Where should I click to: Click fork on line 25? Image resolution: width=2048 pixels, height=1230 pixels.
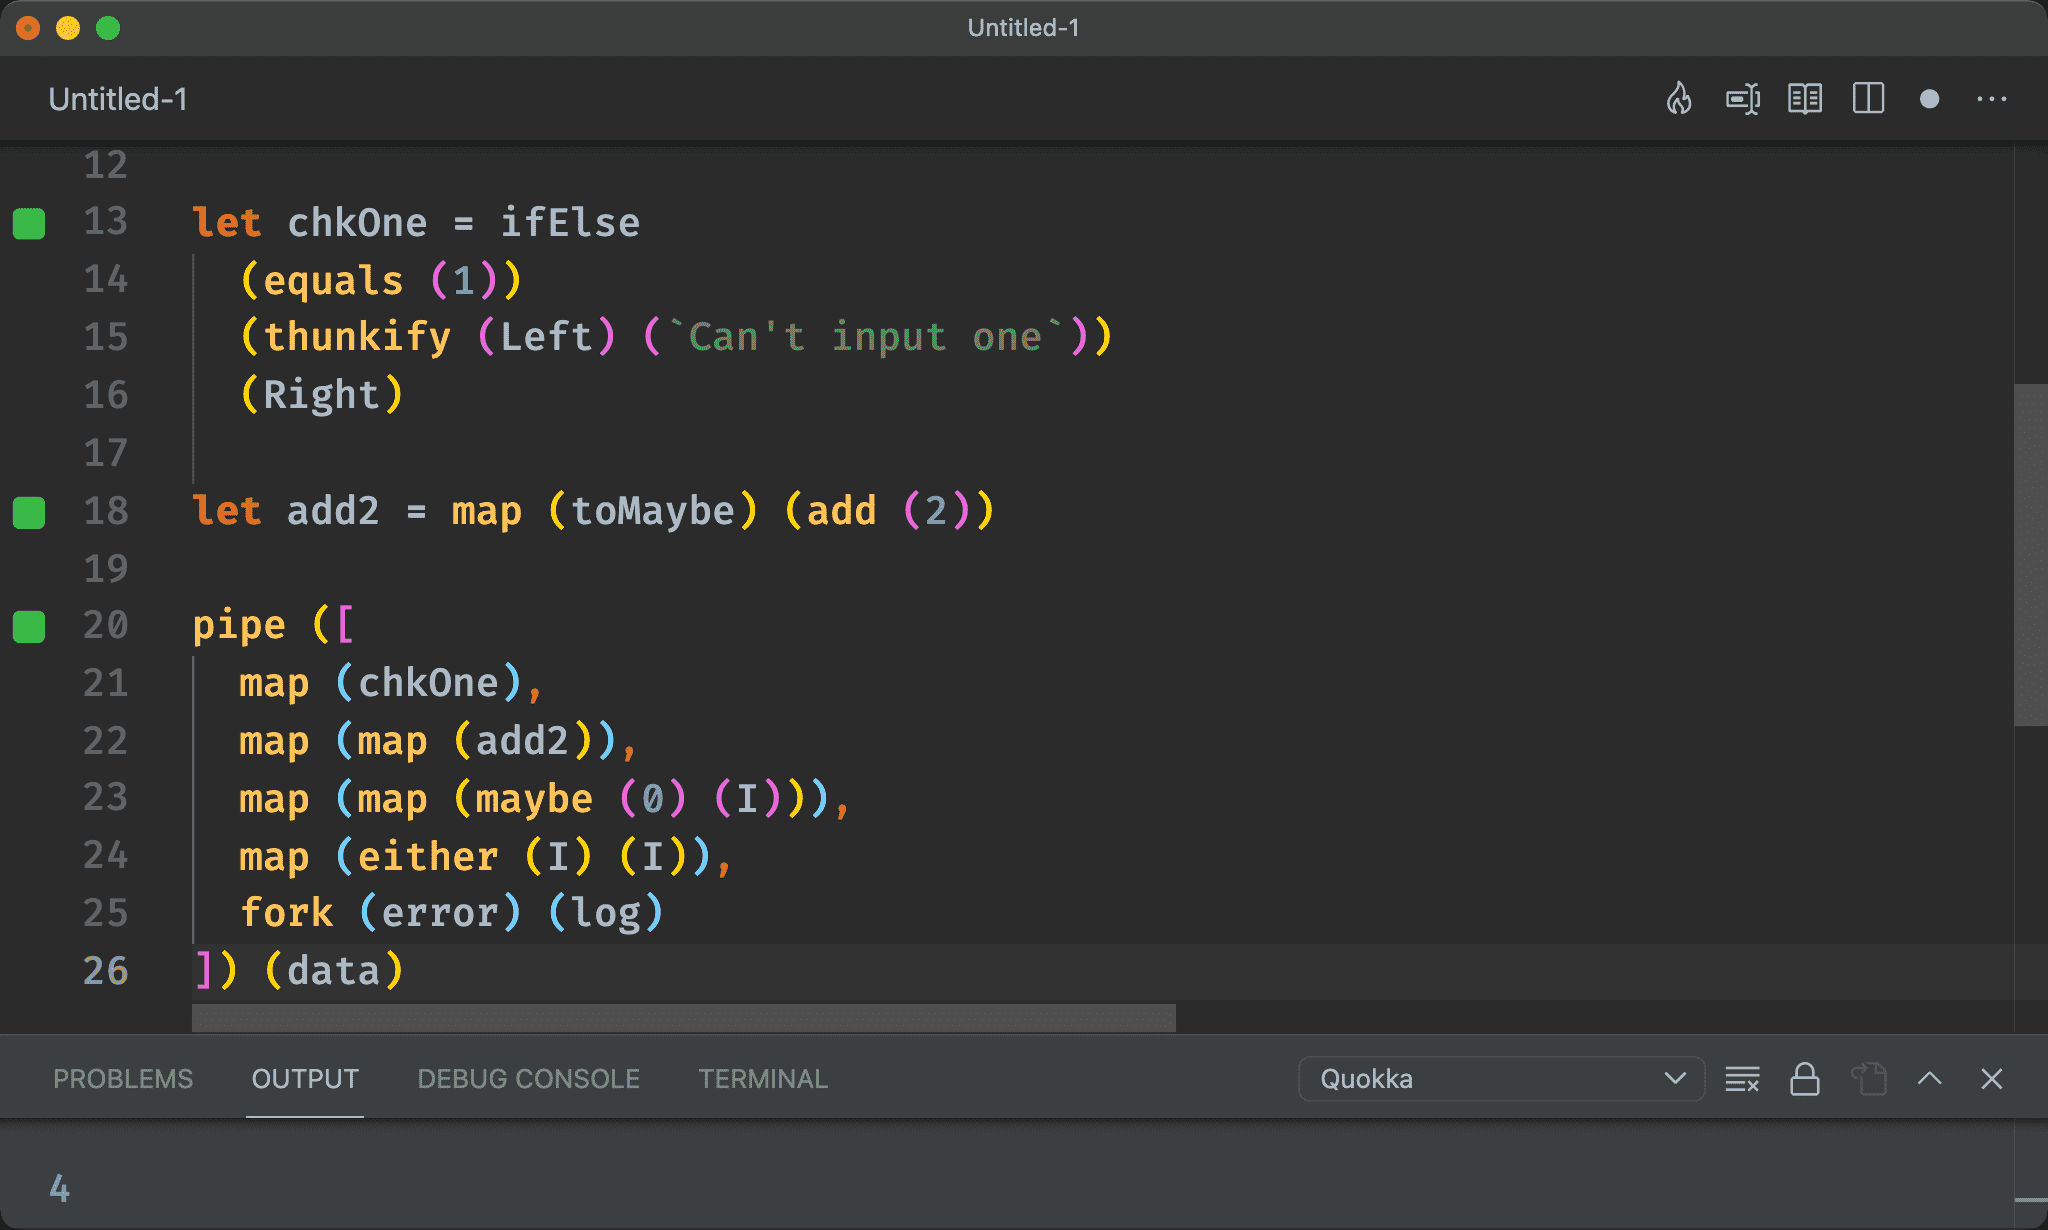(x=286, y=913)
